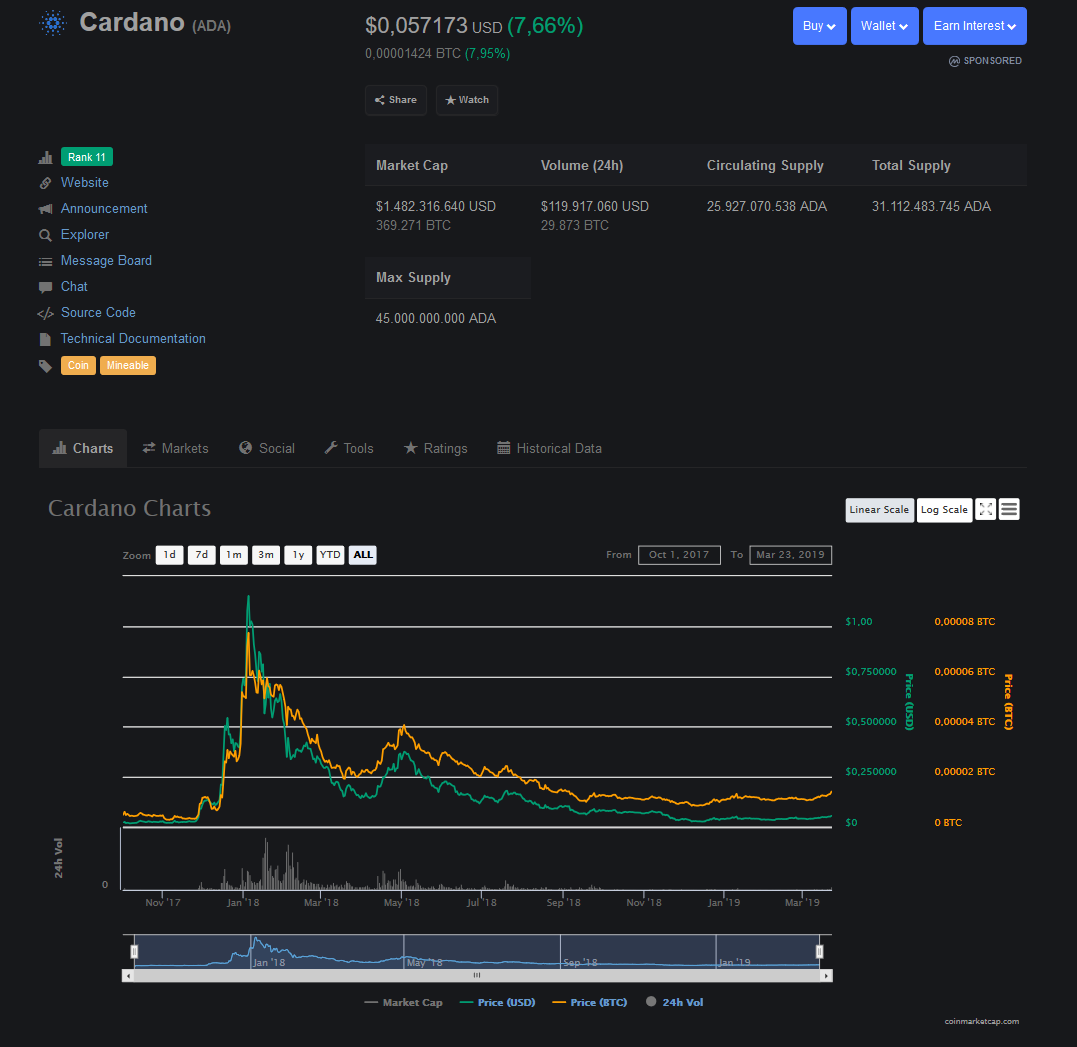Select Linear Scale for chart
Screen dimensions: 1077x1047
tap(879, 510)
